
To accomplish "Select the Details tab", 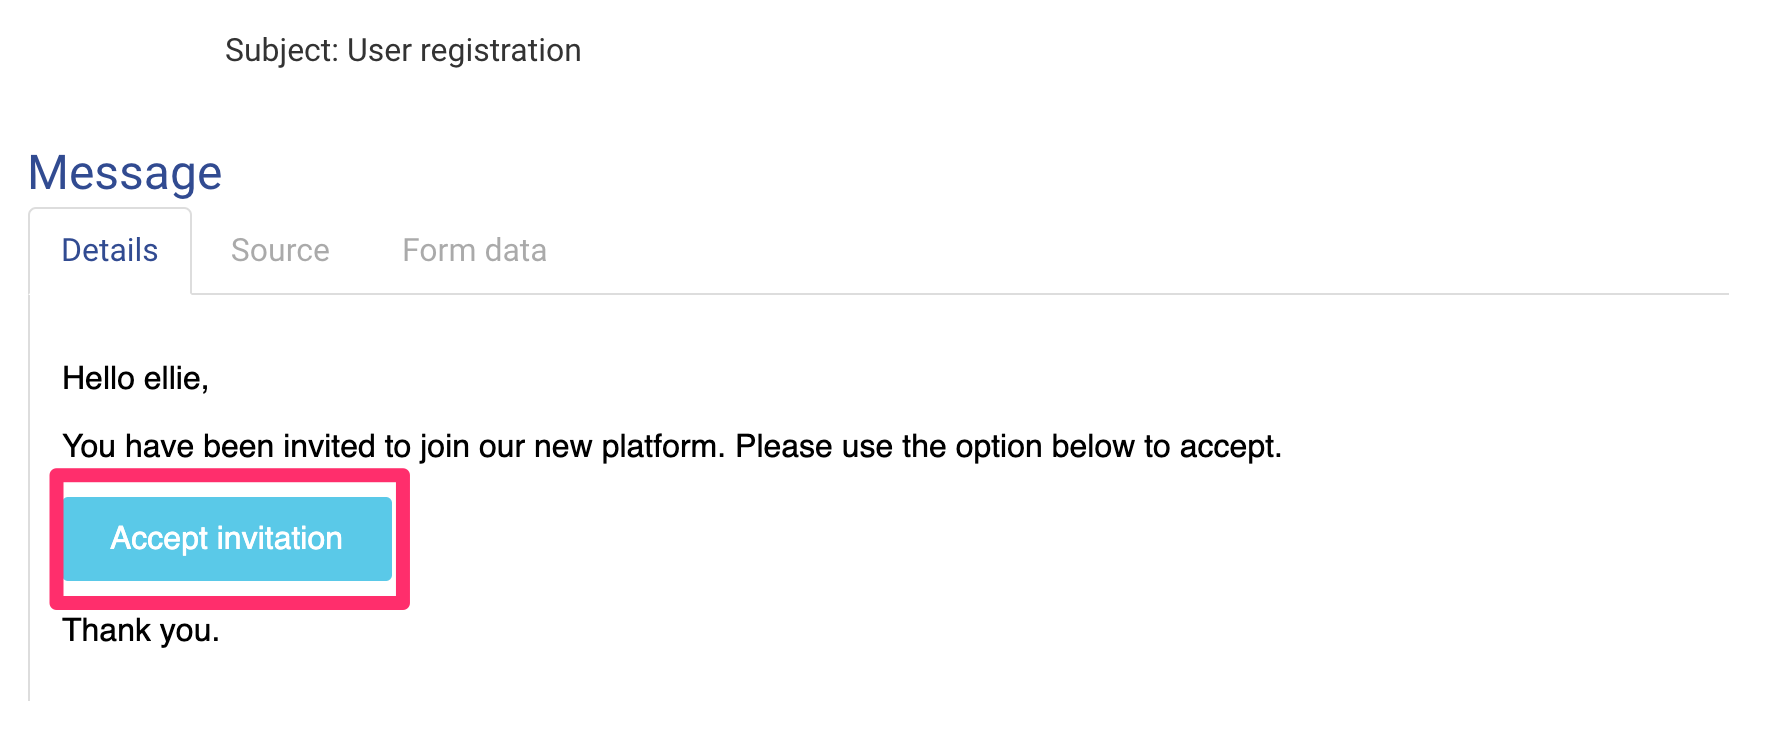I will pos(110,250).
